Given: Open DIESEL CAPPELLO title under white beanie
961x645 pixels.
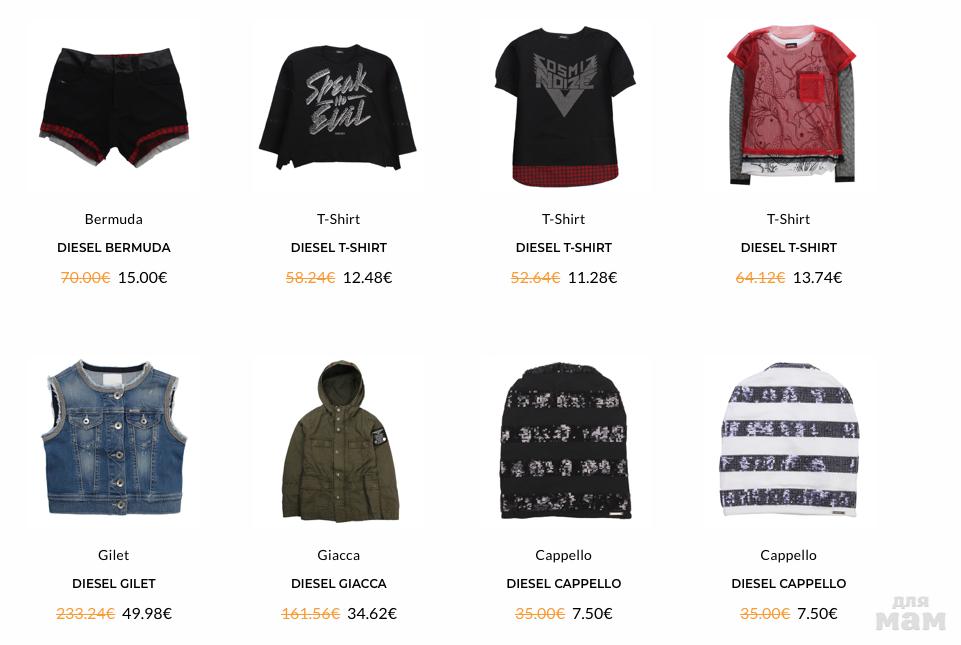Looking at the screenshot, I should click(788, 584).
